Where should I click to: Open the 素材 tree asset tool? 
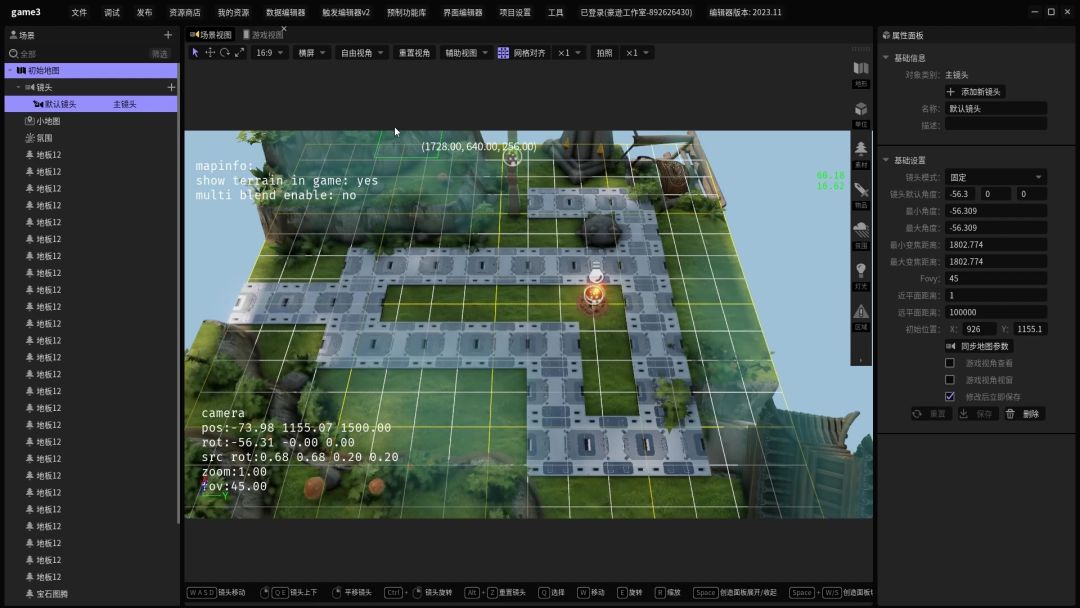pos(860,149)
